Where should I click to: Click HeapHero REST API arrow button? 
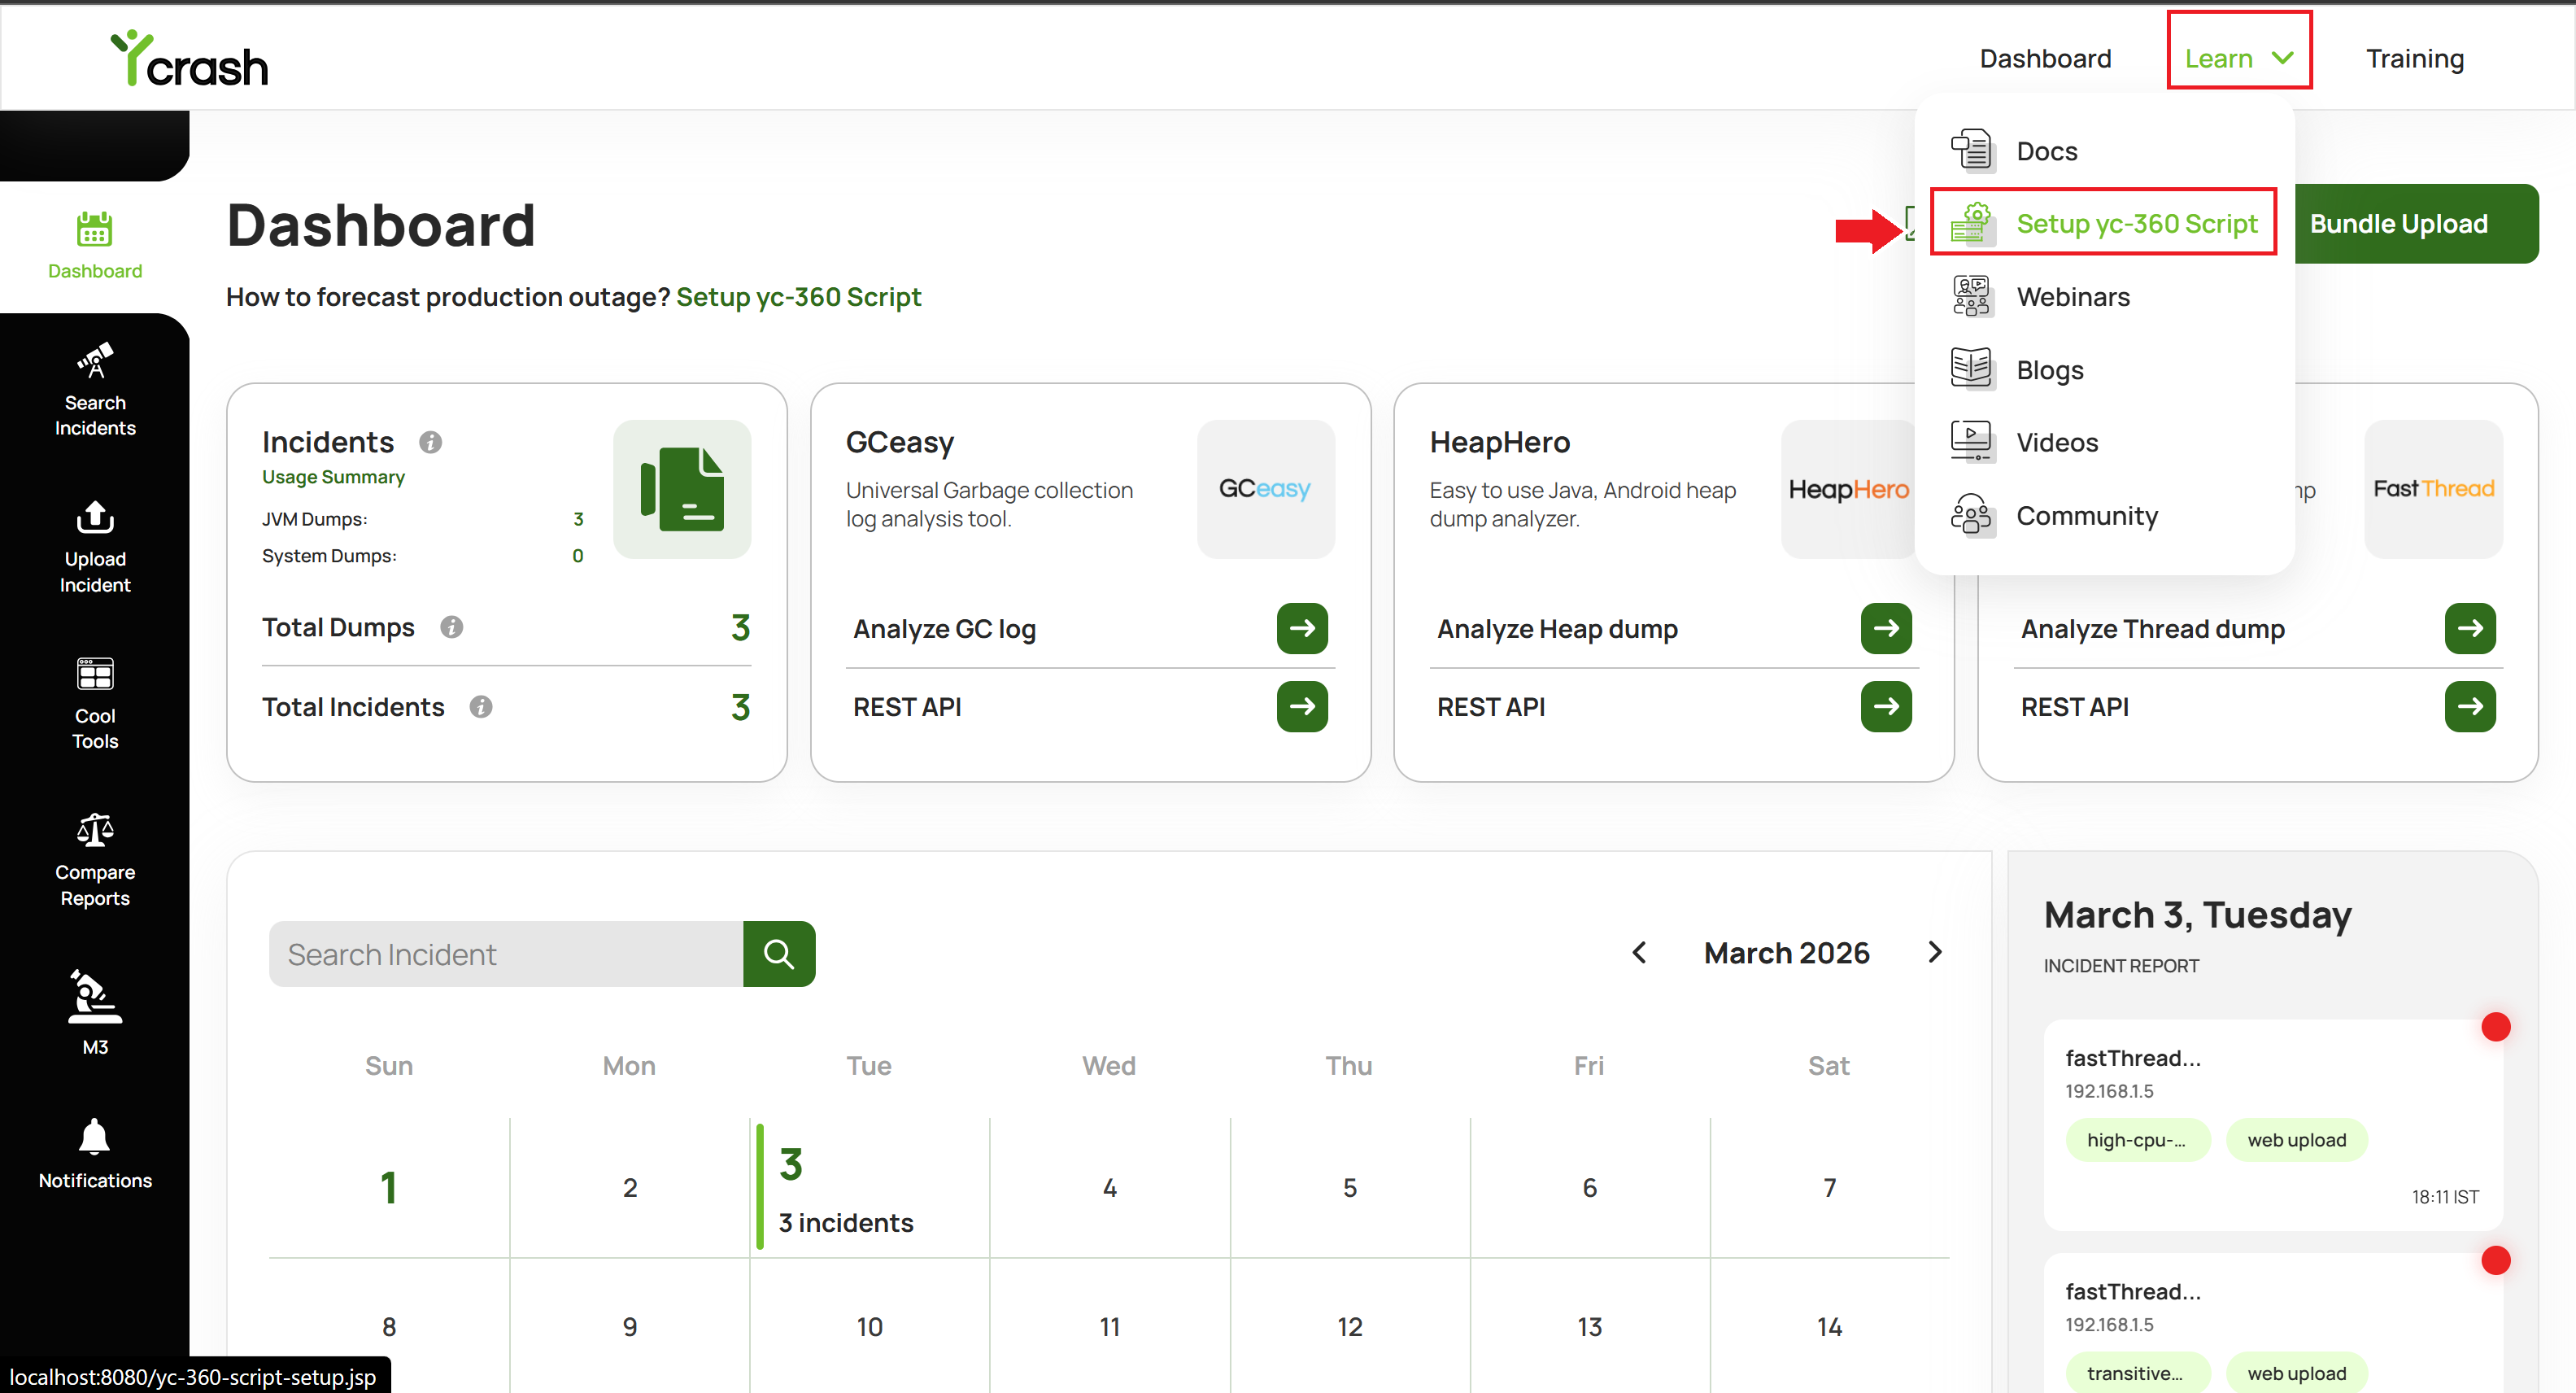pyautogui.click(x=1886, y=707)
